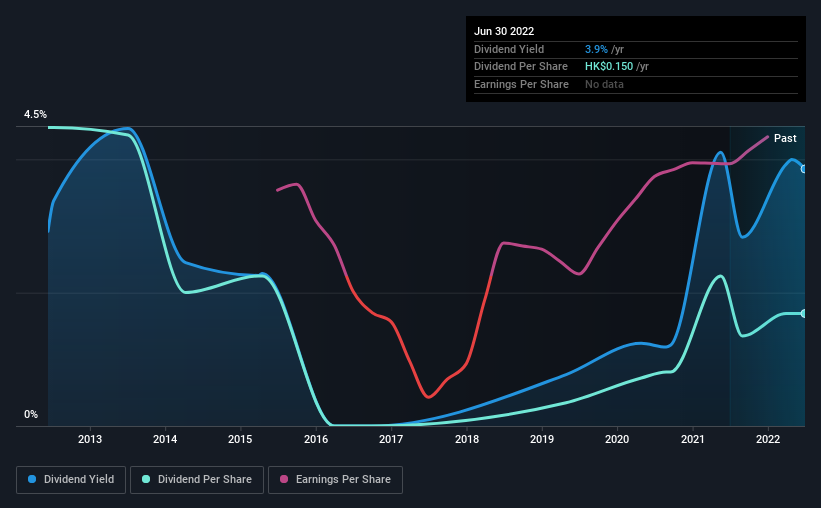Click the 2021 x-axis label

tap(693, 439)
